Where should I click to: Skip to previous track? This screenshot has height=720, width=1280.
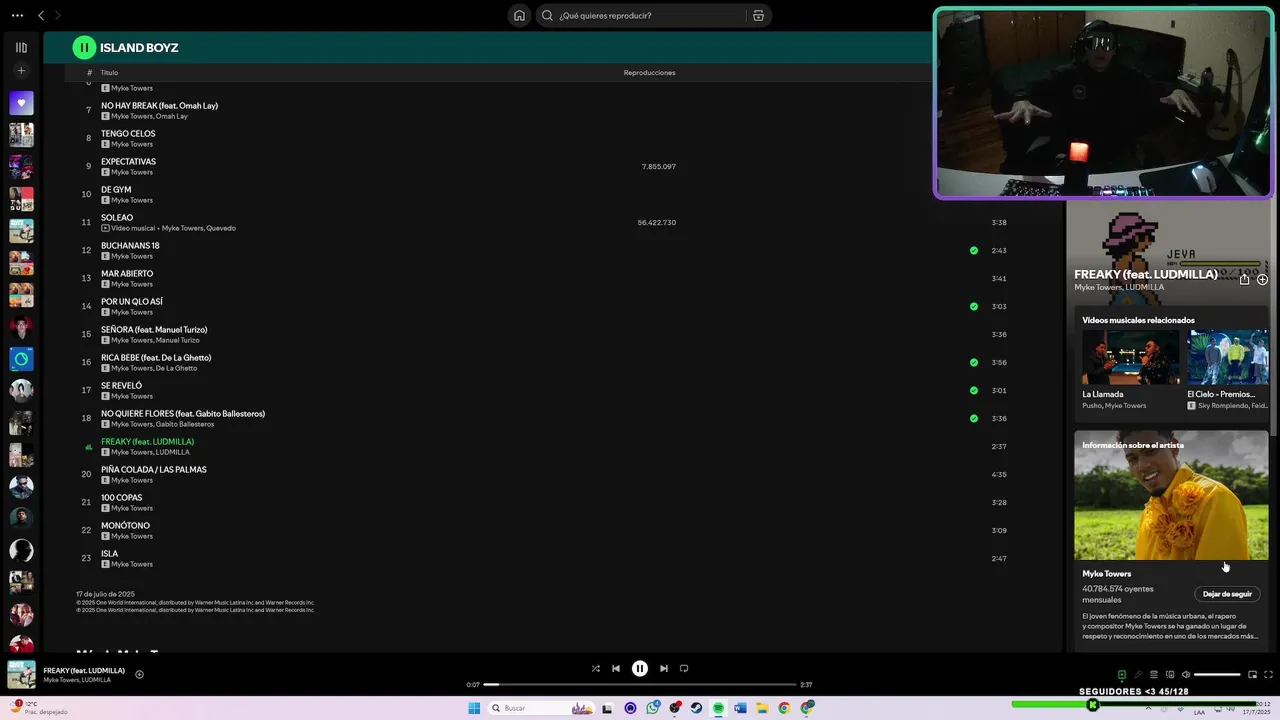click(x=616, y=668)
